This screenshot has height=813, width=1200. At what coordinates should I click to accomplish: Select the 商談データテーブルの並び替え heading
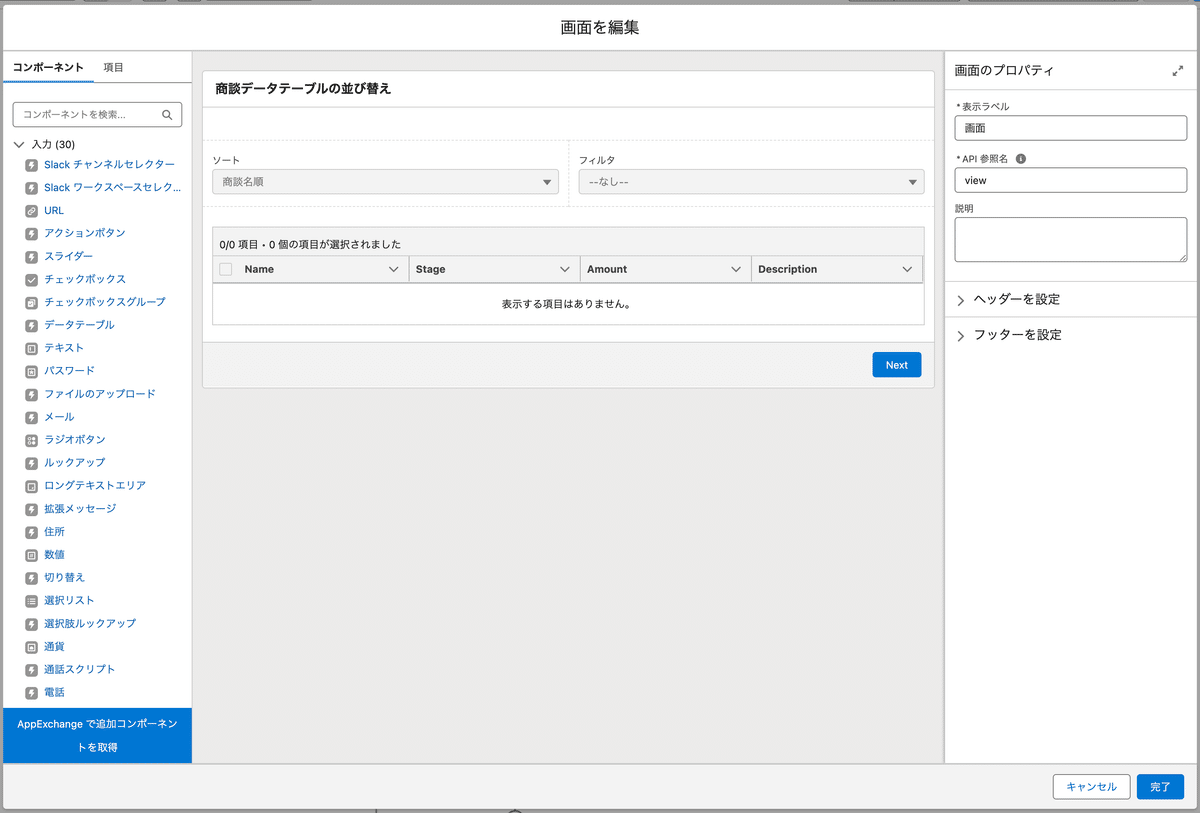(x=303, y=88)
